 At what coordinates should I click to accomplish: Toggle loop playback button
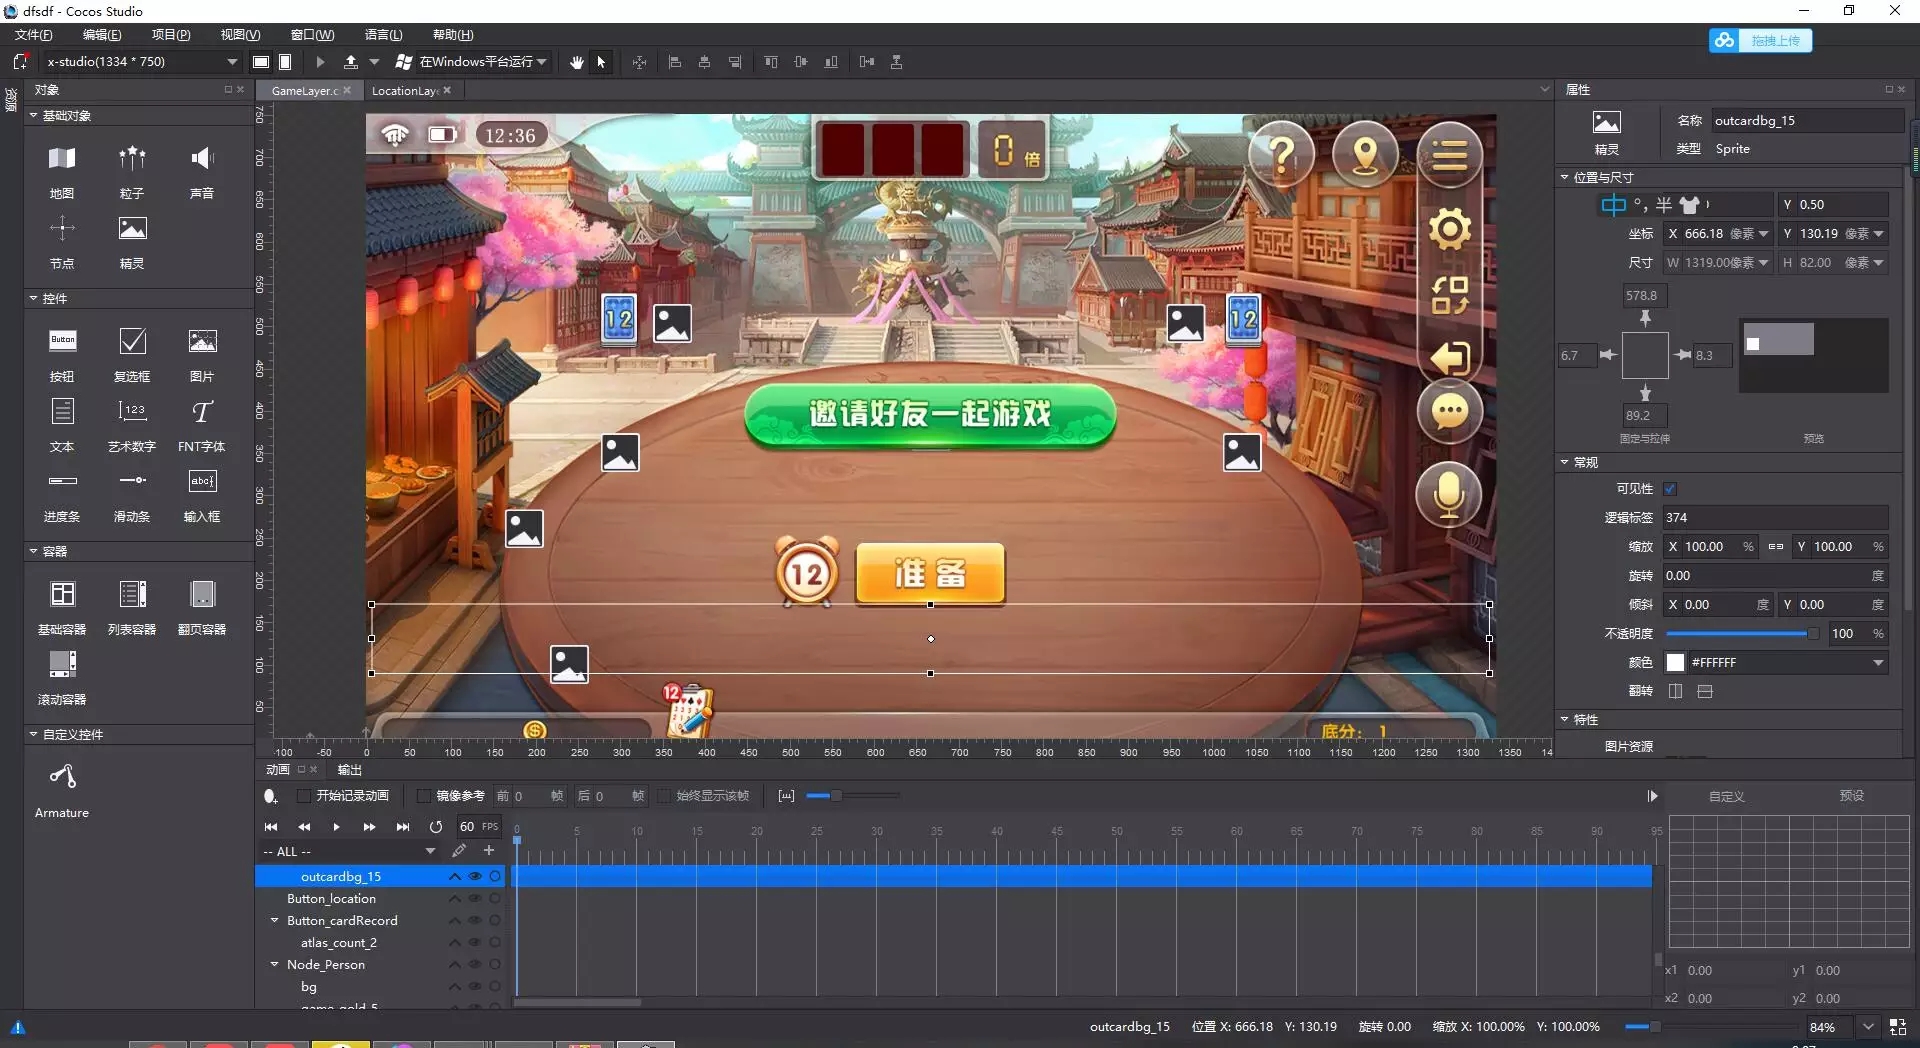click(x=436, y=827)
